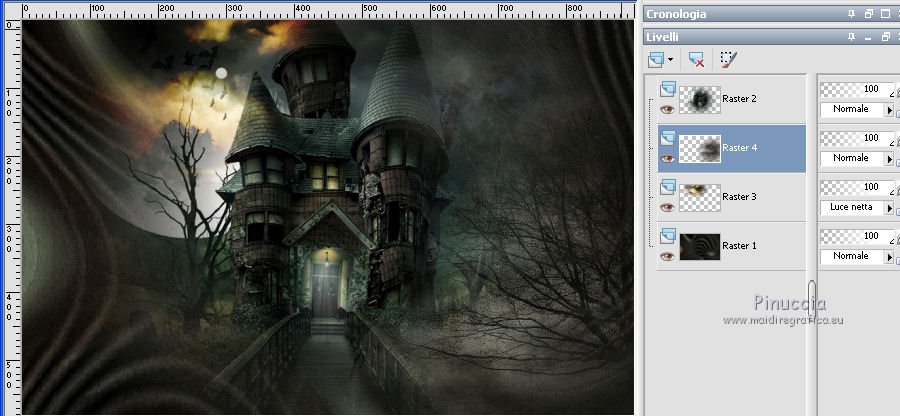Adjust the Raster 2 opacity slider
This screenshot has height=416, width=900.
pyautogui.click(x=857, y=89)
